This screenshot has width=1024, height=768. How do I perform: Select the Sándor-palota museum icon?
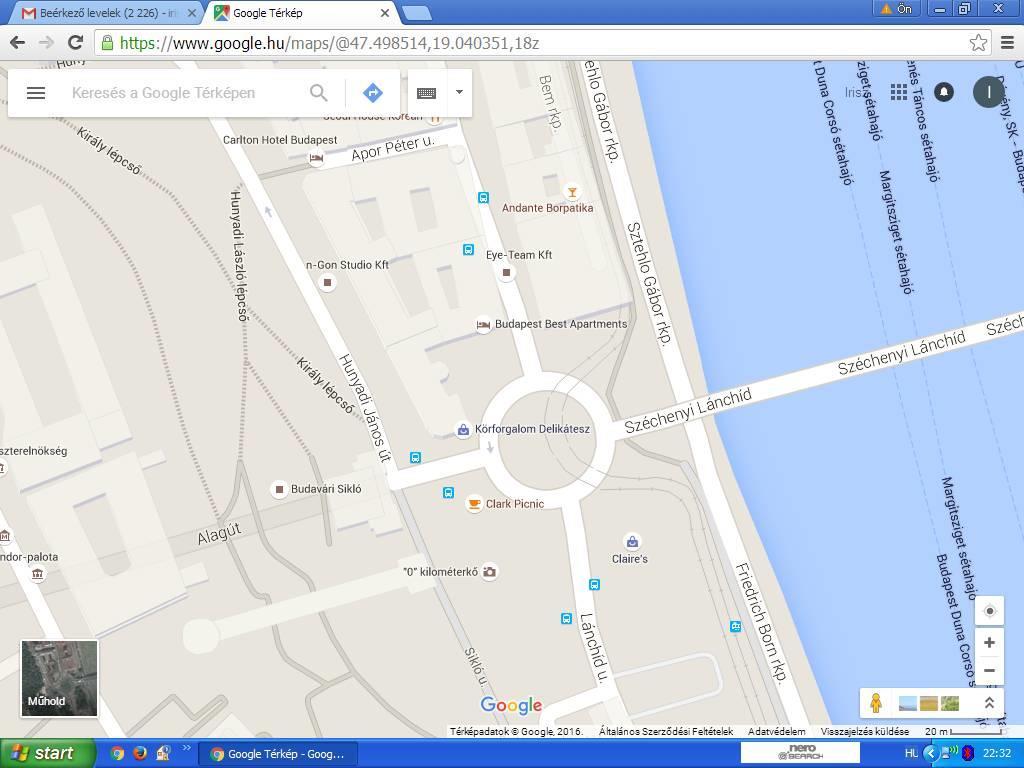(x=38, y=575)
